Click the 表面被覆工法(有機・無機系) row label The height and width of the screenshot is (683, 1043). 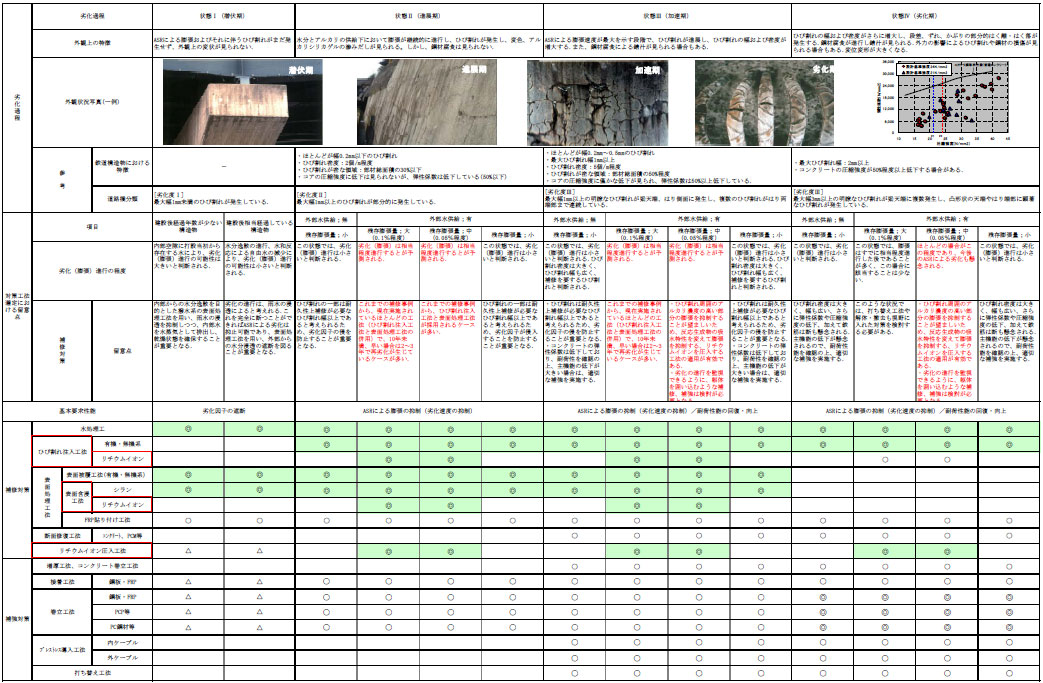[x=105, y=475]
